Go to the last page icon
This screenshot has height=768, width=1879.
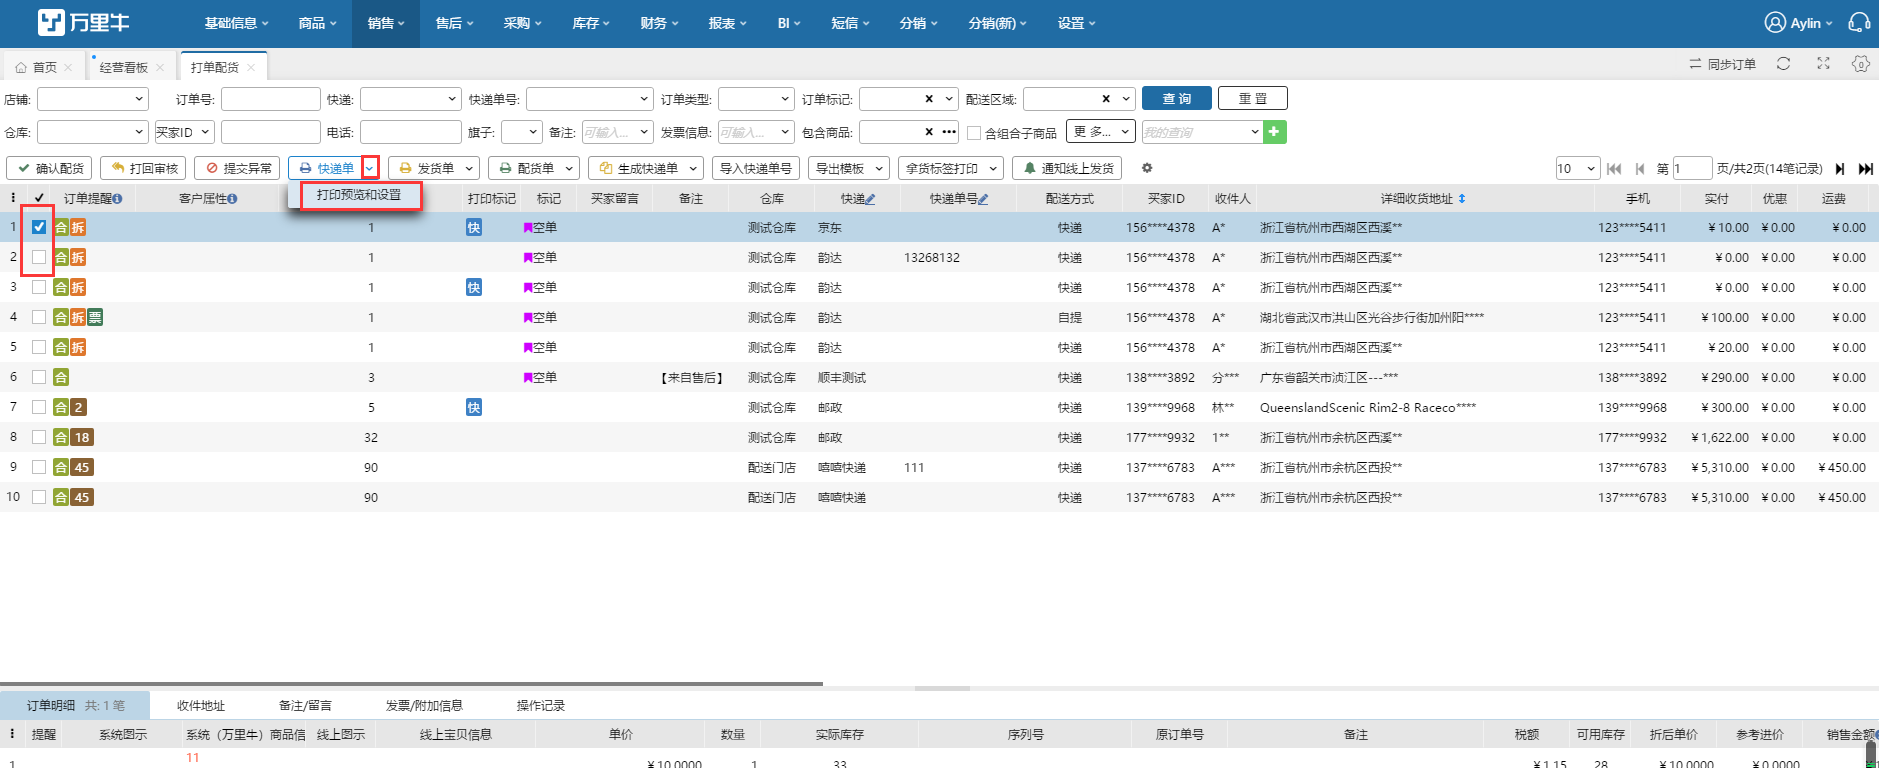coord(1866,169)
